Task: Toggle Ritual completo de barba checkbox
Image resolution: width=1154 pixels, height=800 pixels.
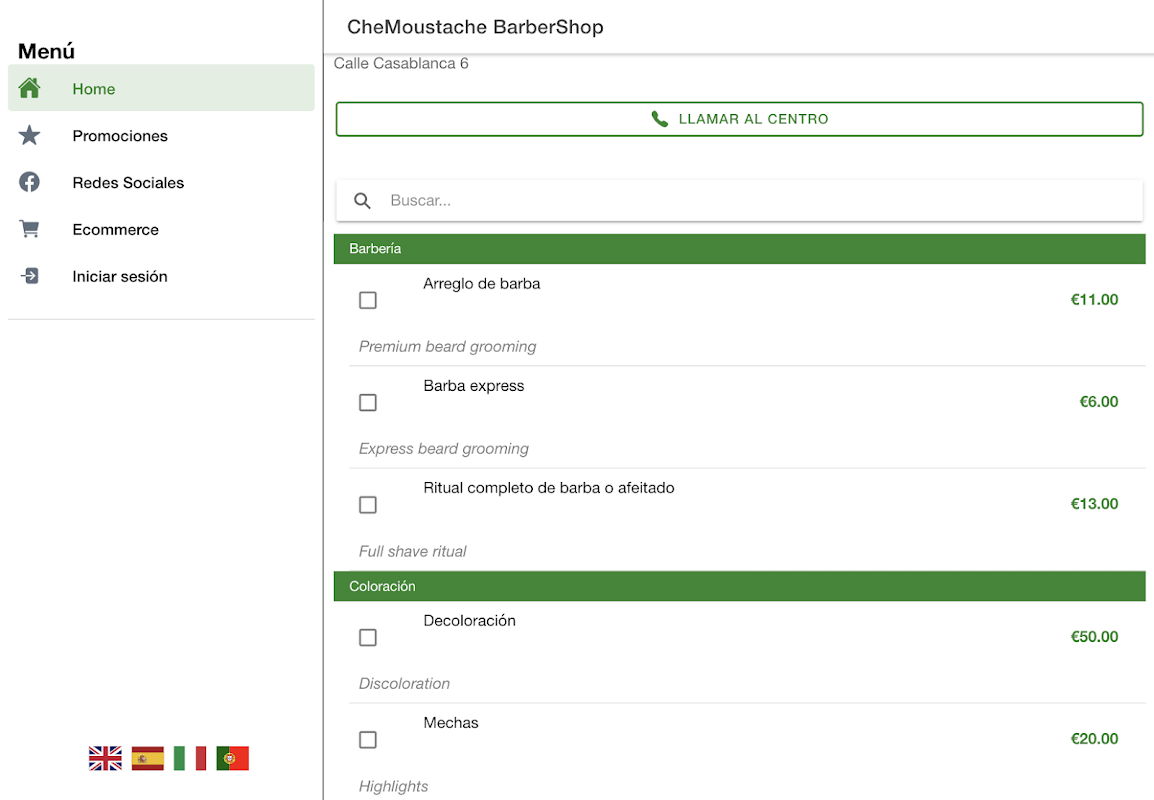Action: pyautogui.click(x=368, y=504)
